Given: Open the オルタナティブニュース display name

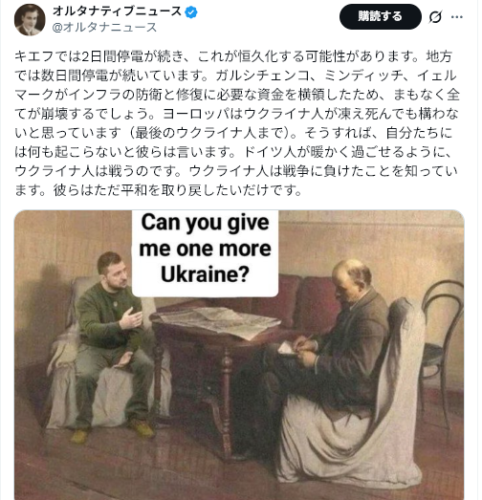Looking at the screenshot, I should click(x=117, y=12).
